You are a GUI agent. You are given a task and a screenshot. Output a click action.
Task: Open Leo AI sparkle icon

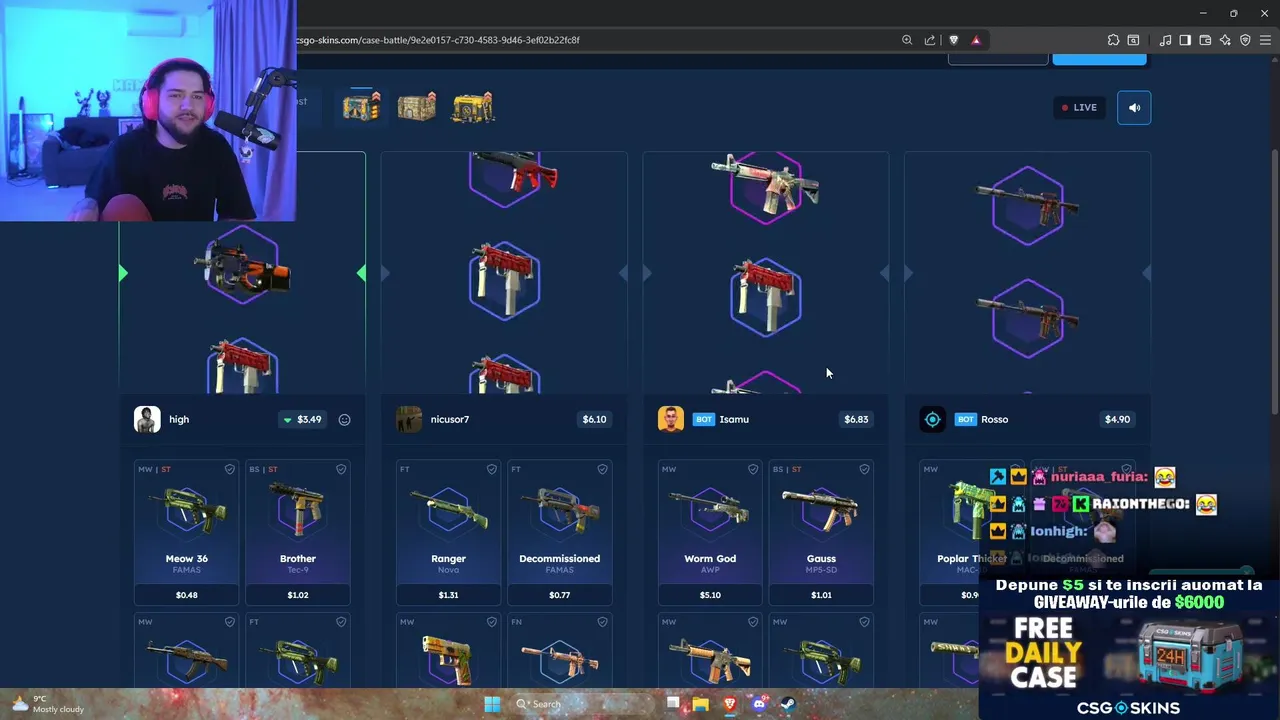pos(1225,40)
